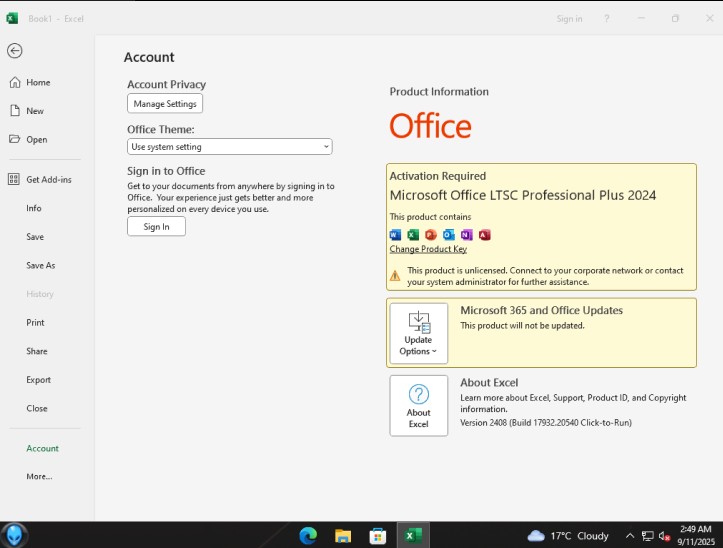Open the Start menu alien icon
The image size is (723, 548).
coord(14,535)
